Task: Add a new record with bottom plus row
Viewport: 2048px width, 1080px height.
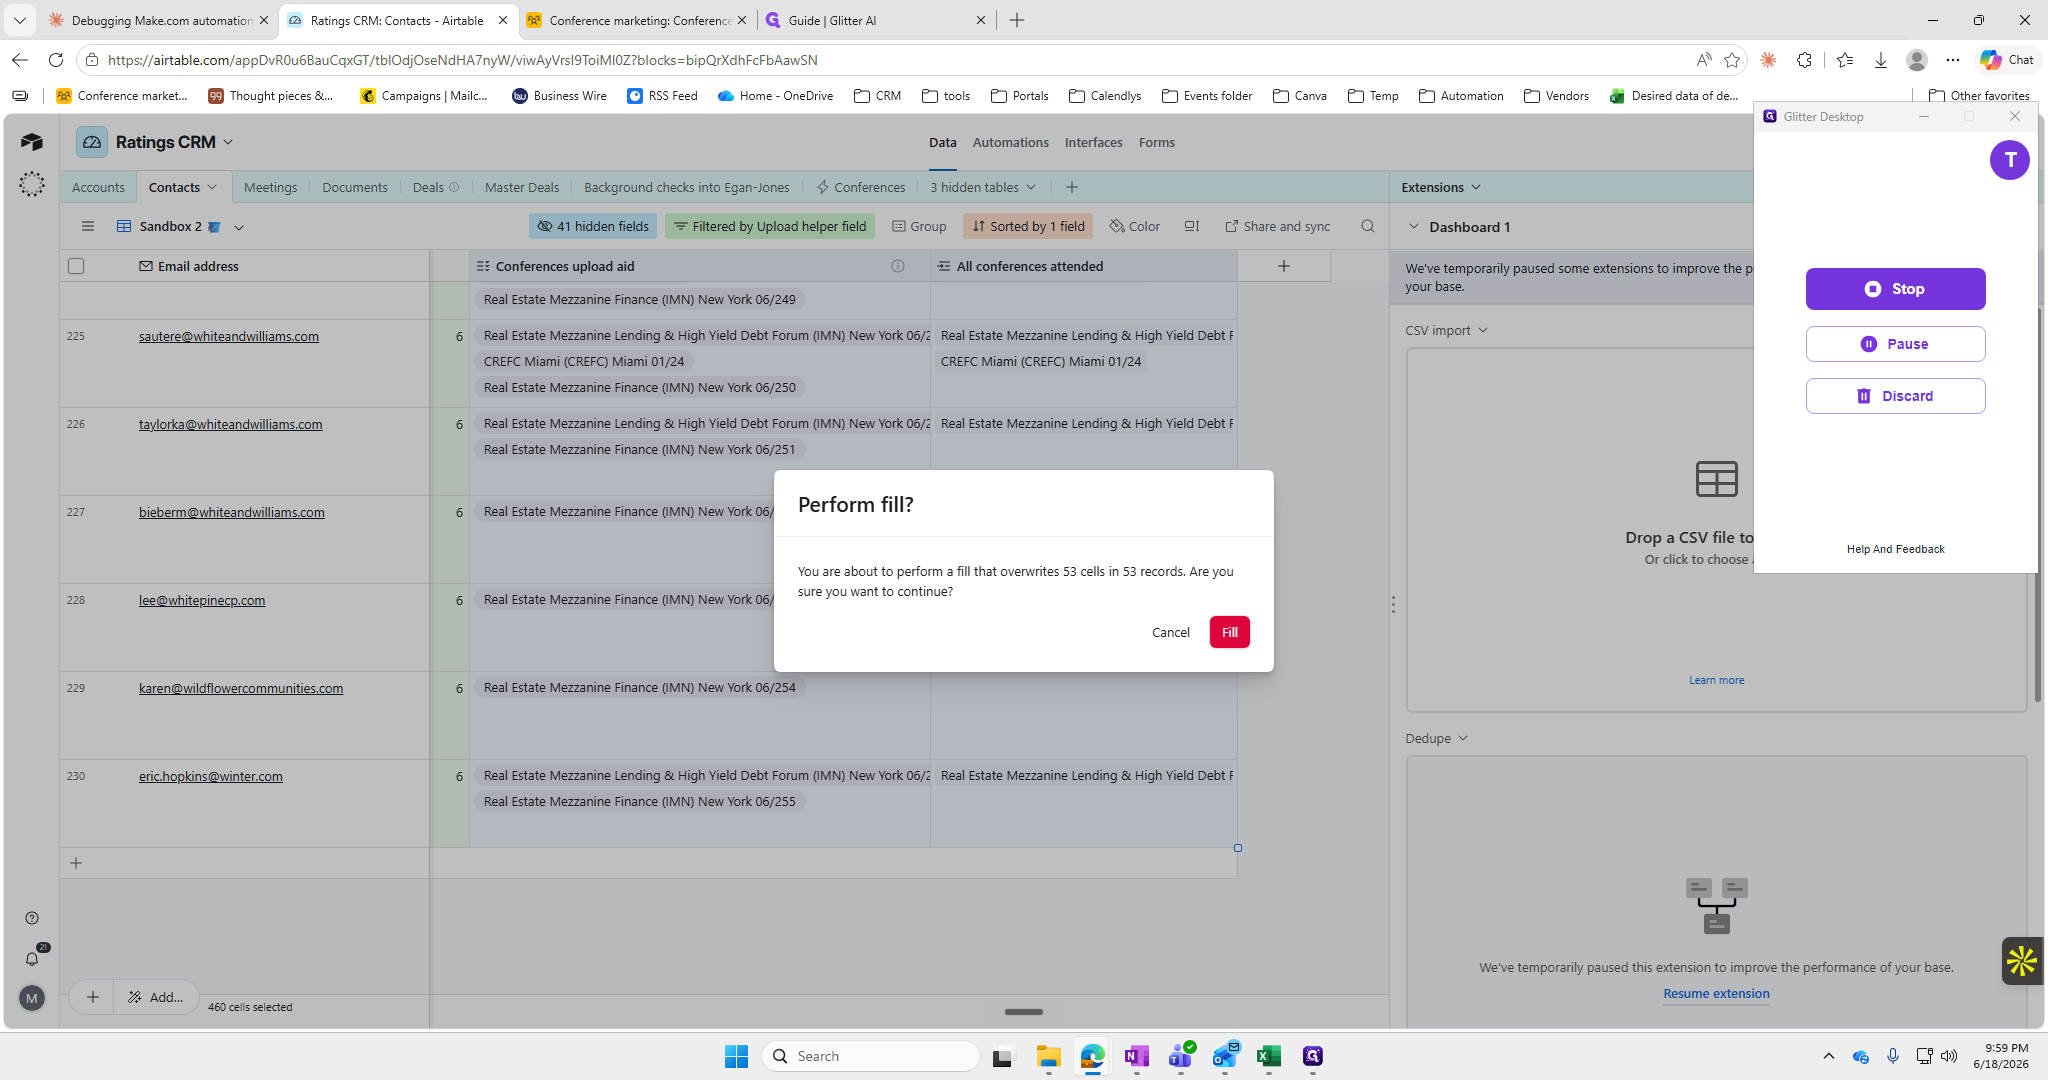Action: 76,863
